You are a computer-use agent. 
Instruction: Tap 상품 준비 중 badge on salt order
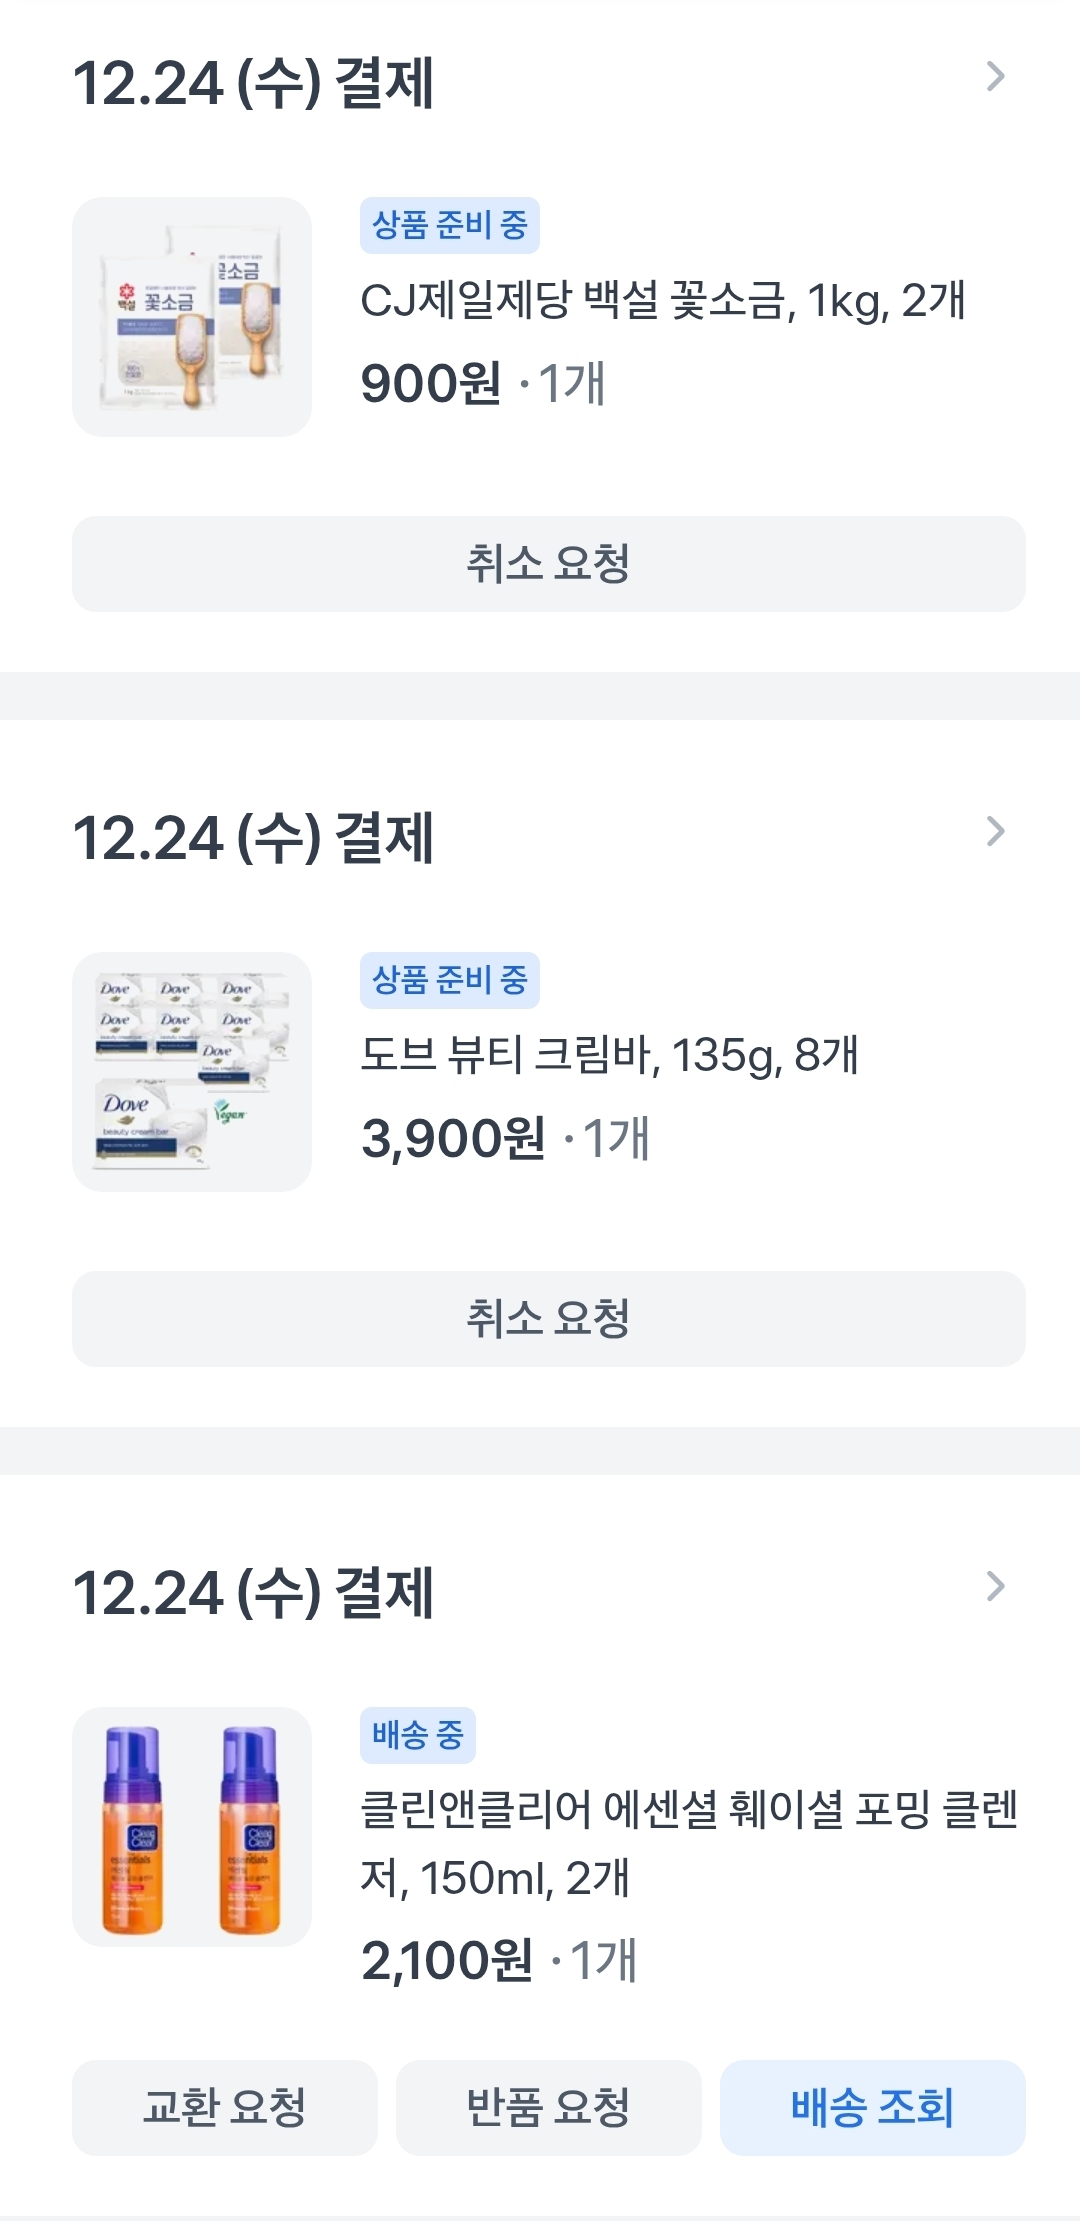pyautogui.click(x=450, y=225)
